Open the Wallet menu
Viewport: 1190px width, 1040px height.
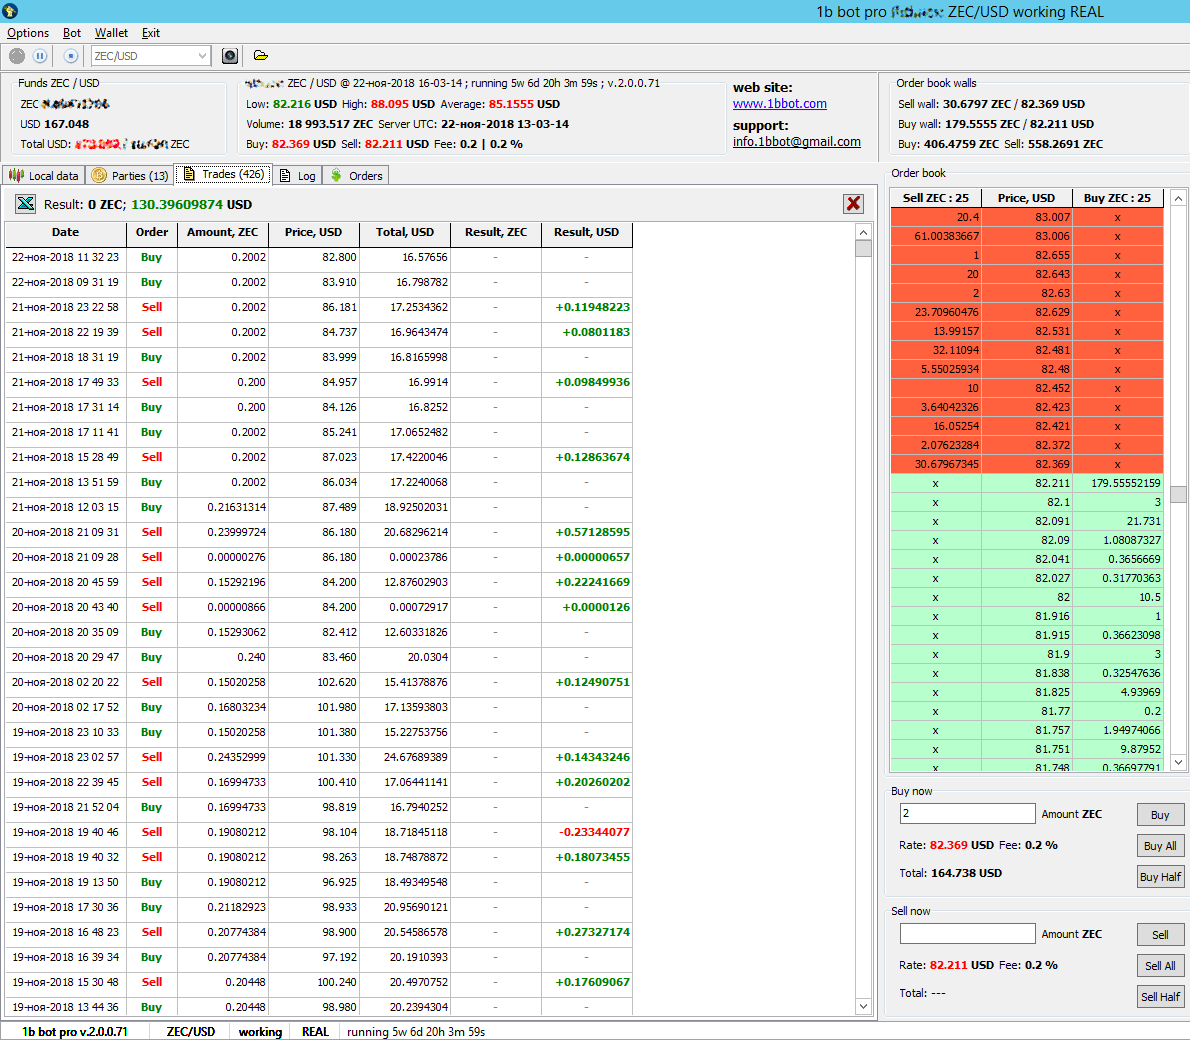click(111, 33)
